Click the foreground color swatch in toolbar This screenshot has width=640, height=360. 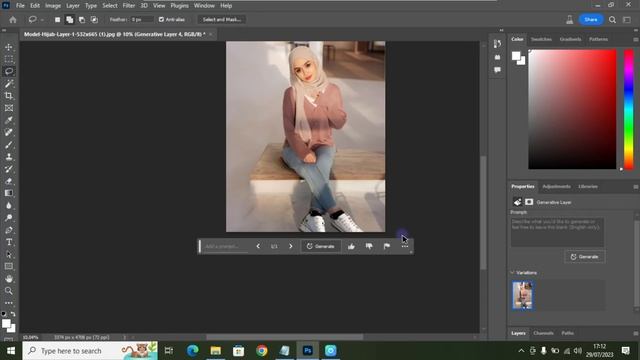click(x=6, y=324)
